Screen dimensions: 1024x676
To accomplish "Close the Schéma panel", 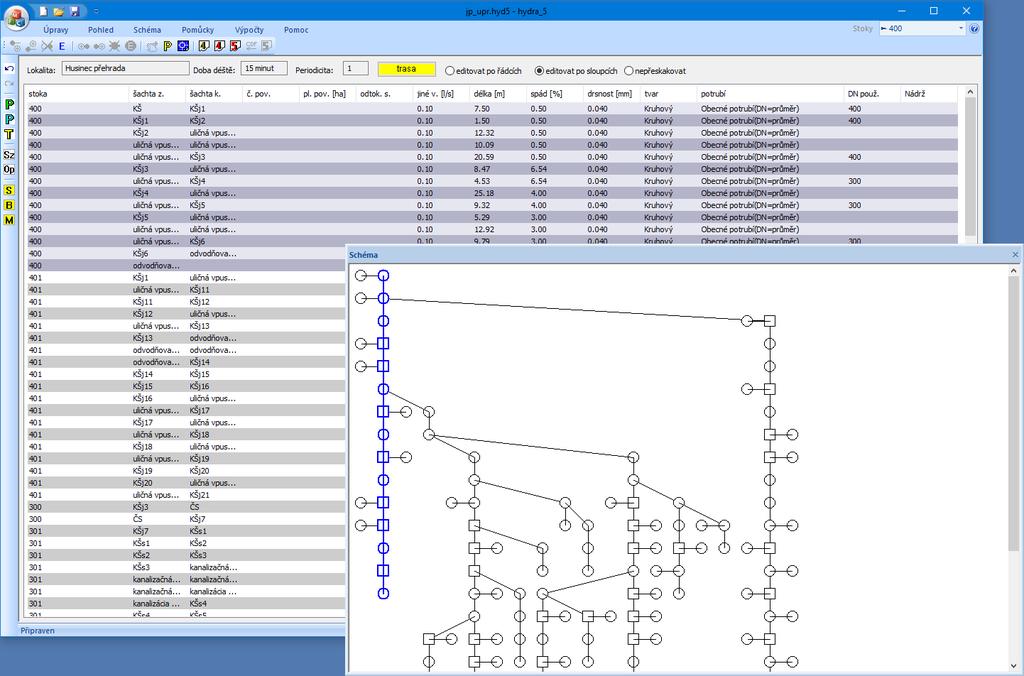I will (x=1015, y=255).
